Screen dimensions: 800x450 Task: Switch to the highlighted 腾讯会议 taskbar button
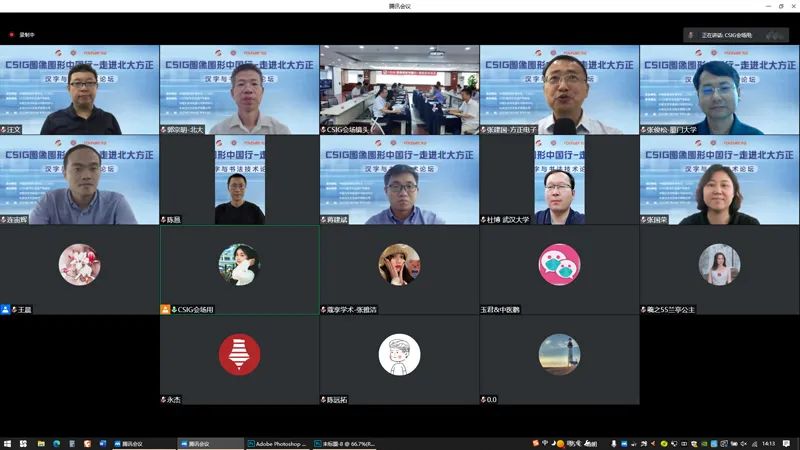(x=211, y=444)
